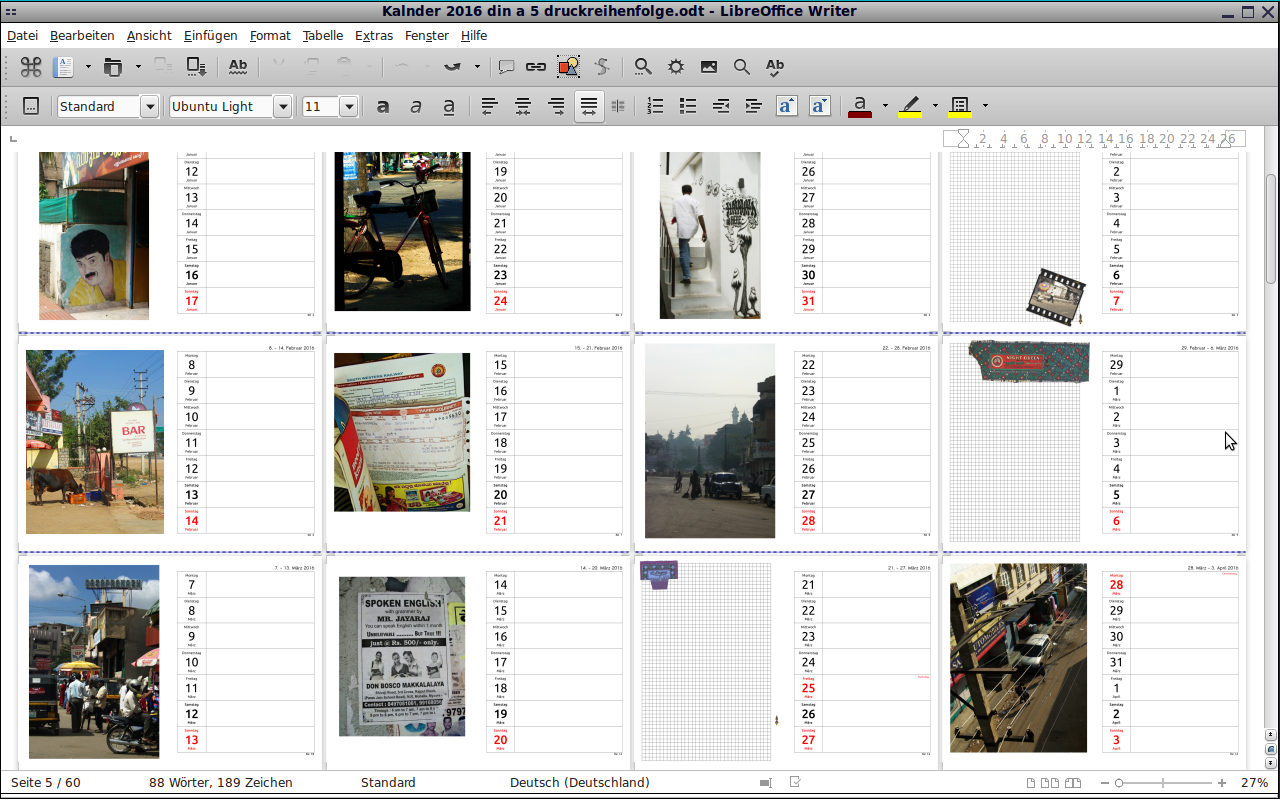Toggle justified text alignment
Screen dimensions: 1280x800
pyautogui.click(x=589, y=106)
